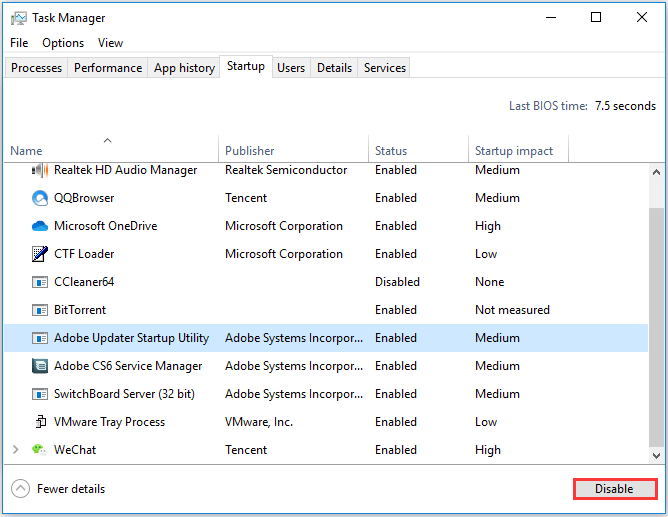Screen dimensions: 668x517
Task: Switch to the Services tab
Action: pos(385,68)
